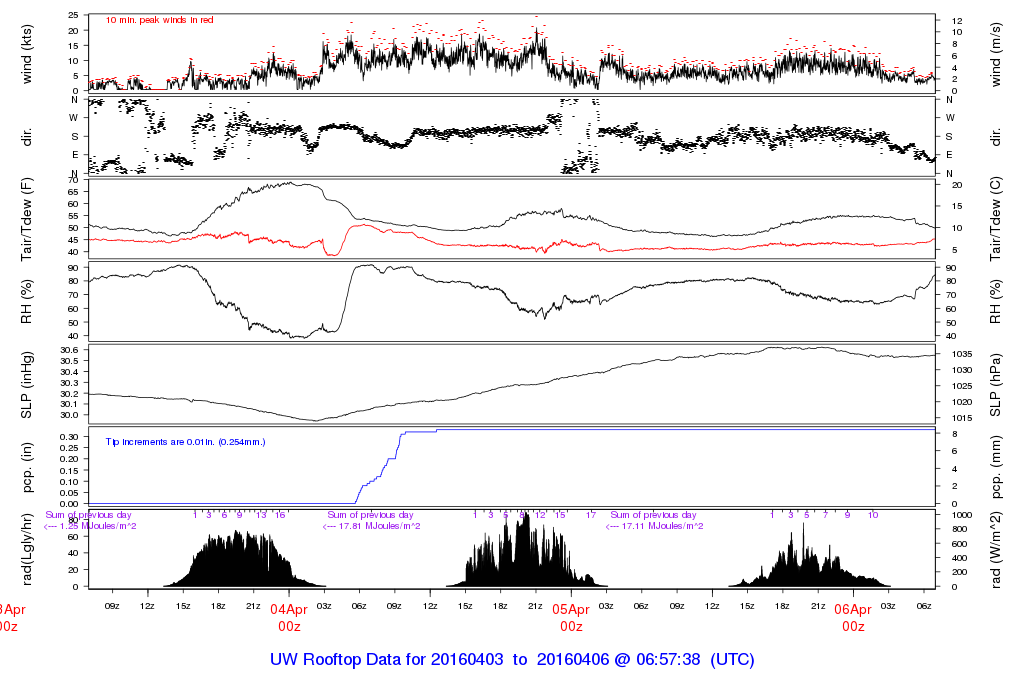This screenshot has height=700, width=1024.
Task: Select the '04Apr' date label
Action: (x=289, y=610)
